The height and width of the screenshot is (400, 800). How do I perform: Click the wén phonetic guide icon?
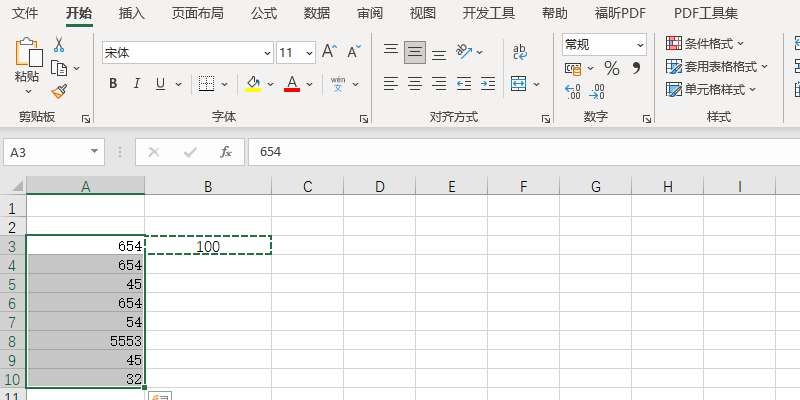(x=338, y=84)
